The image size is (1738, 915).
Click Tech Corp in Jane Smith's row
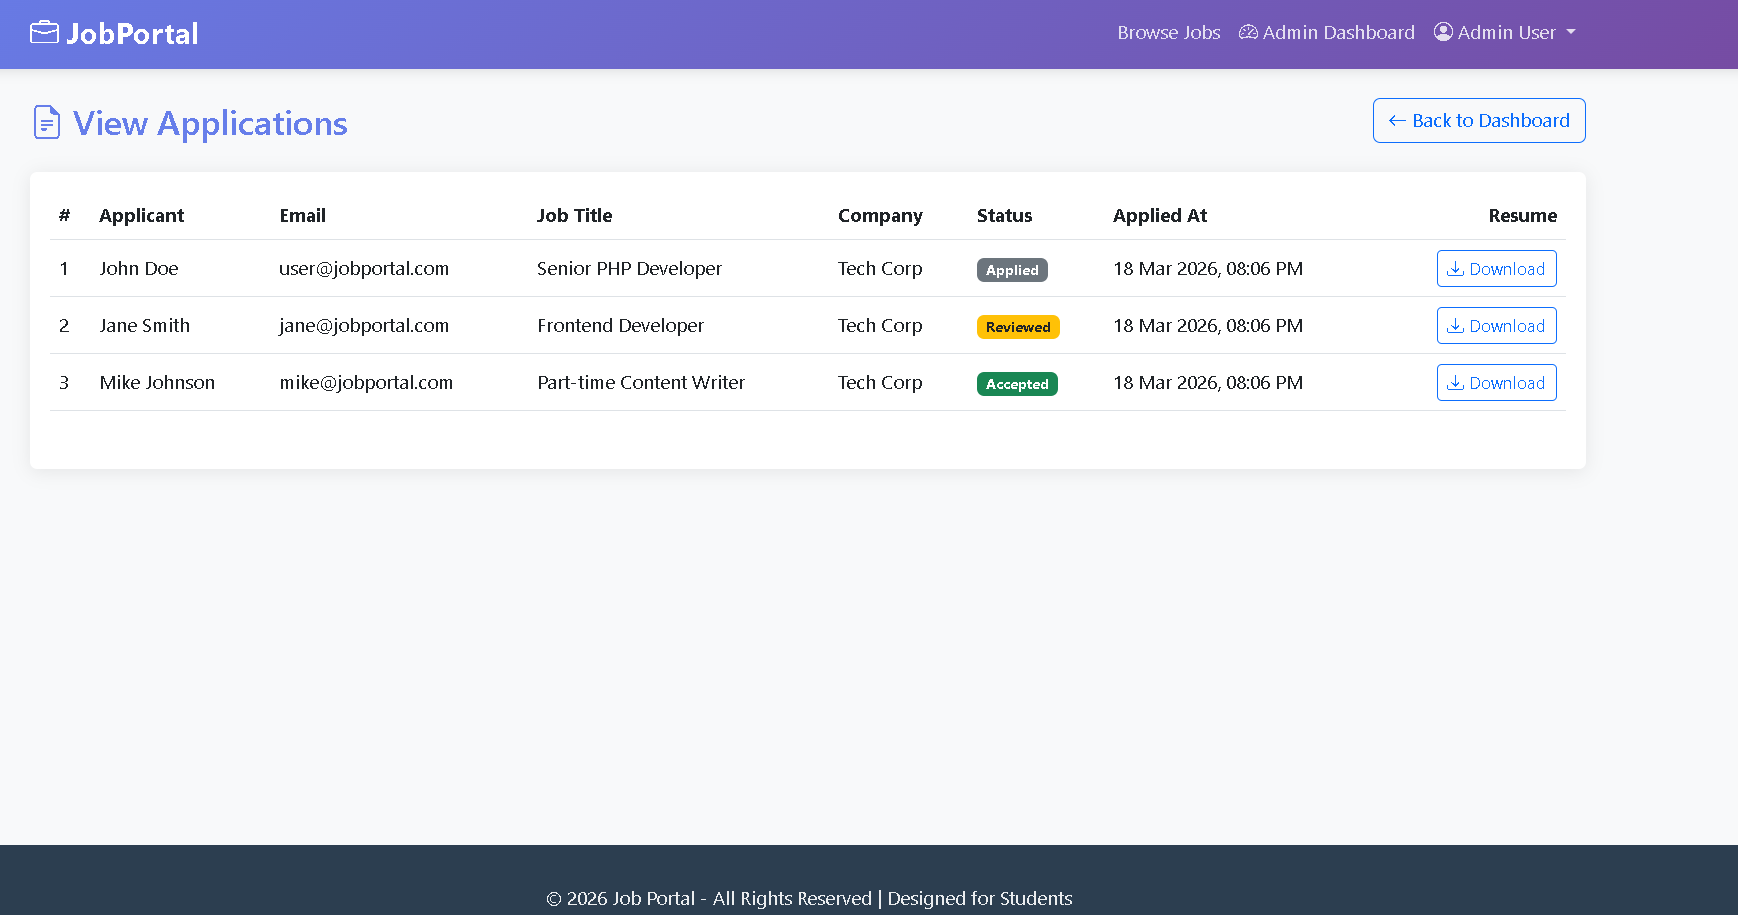coord(880,326)
